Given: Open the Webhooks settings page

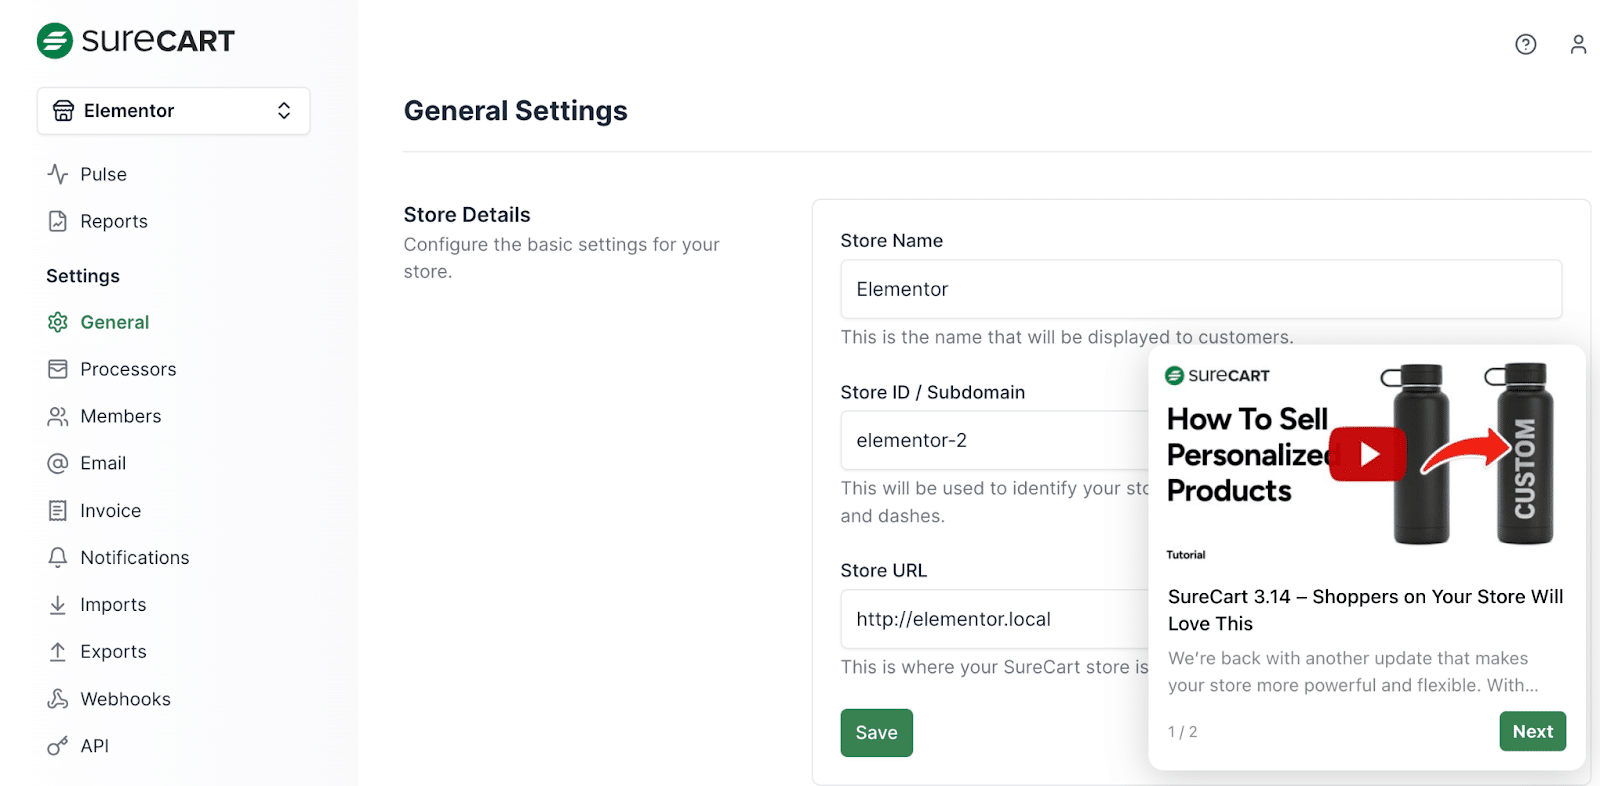Looking at the screenshot, I should (125, 698).
